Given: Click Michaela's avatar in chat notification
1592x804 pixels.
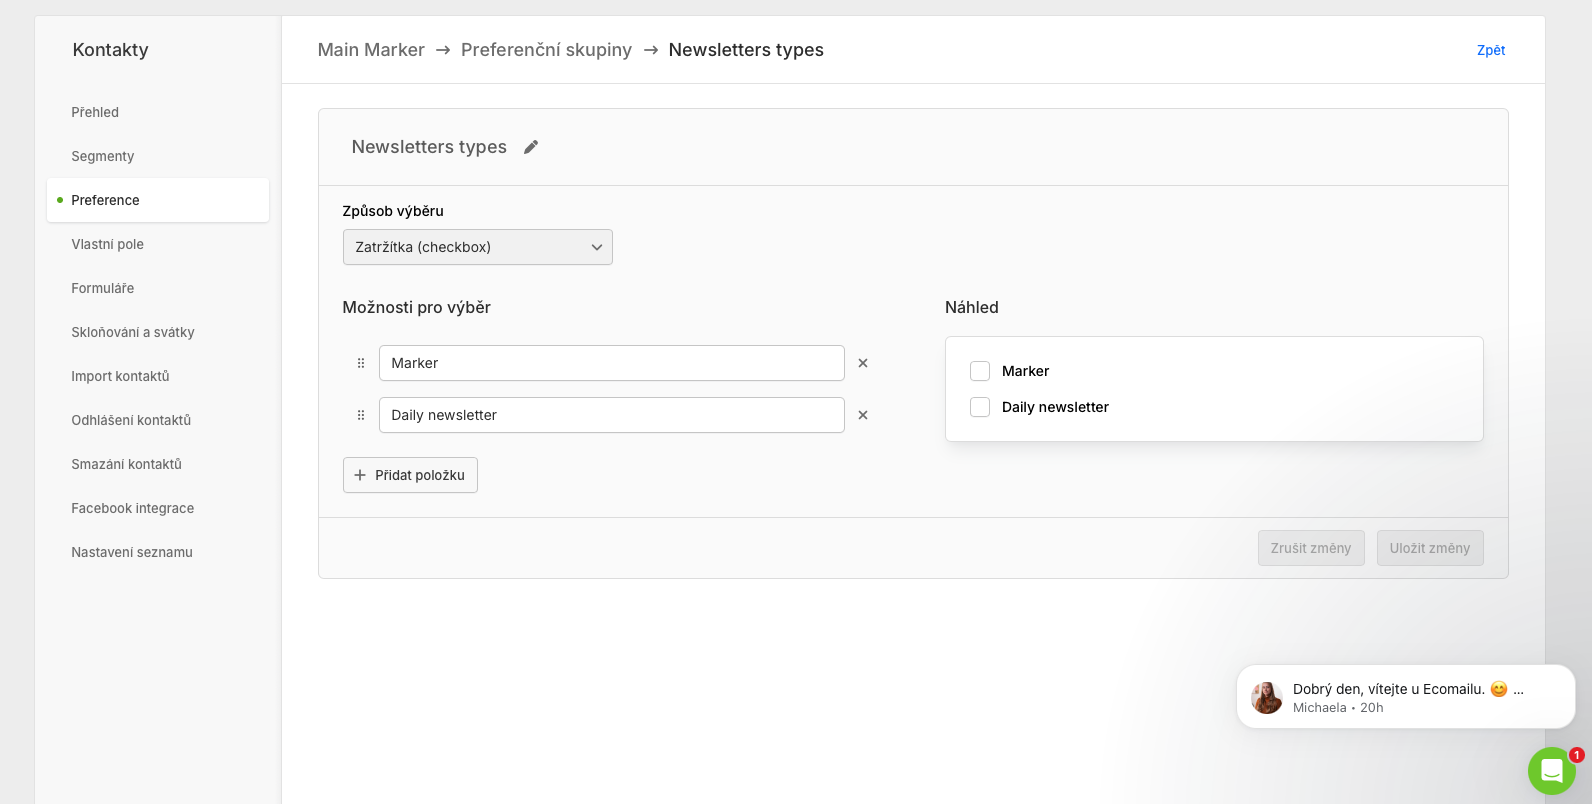Looking at the screenshot, I should click(x=1267, y=697).
